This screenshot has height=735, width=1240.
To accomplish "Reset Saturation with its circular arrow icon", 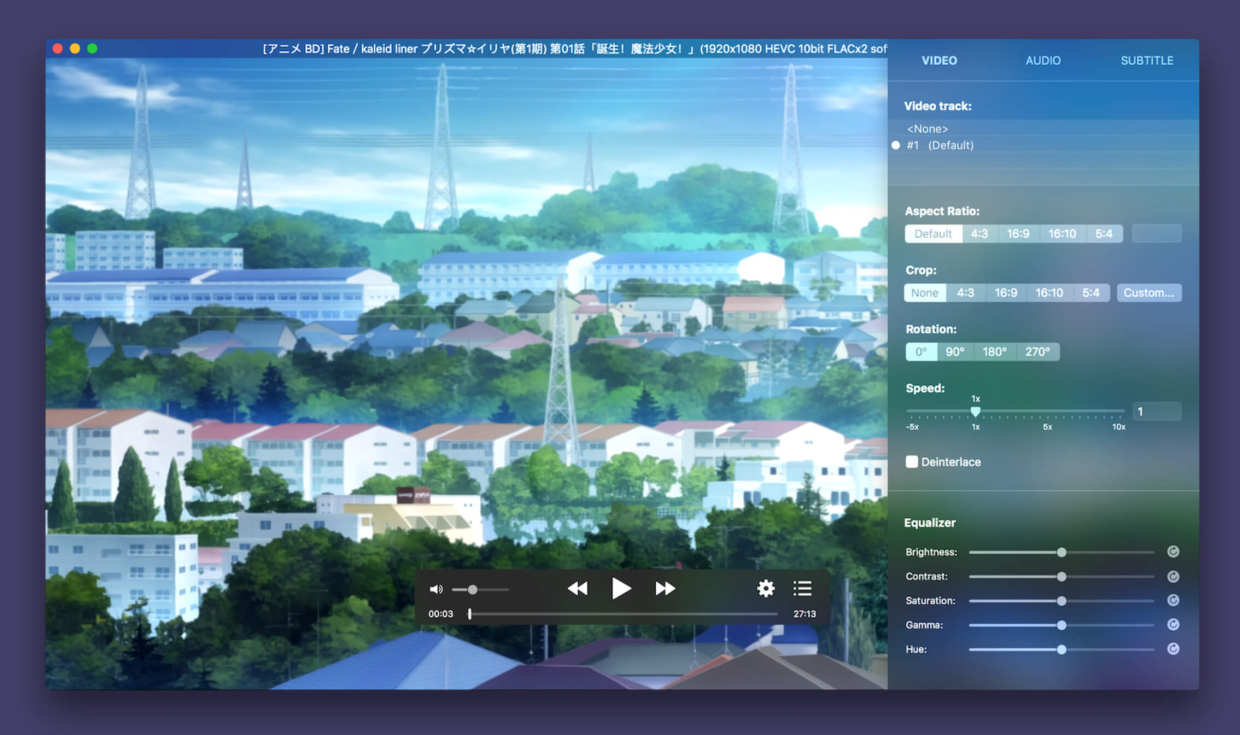I will (x=1173, y=600).
